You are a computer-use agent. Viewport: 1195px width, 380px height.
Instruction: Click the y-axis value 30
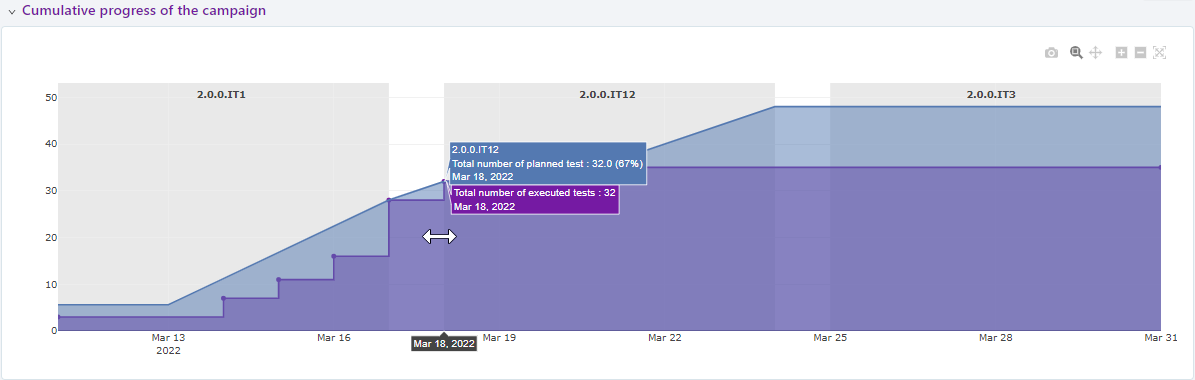coord(52,191)
